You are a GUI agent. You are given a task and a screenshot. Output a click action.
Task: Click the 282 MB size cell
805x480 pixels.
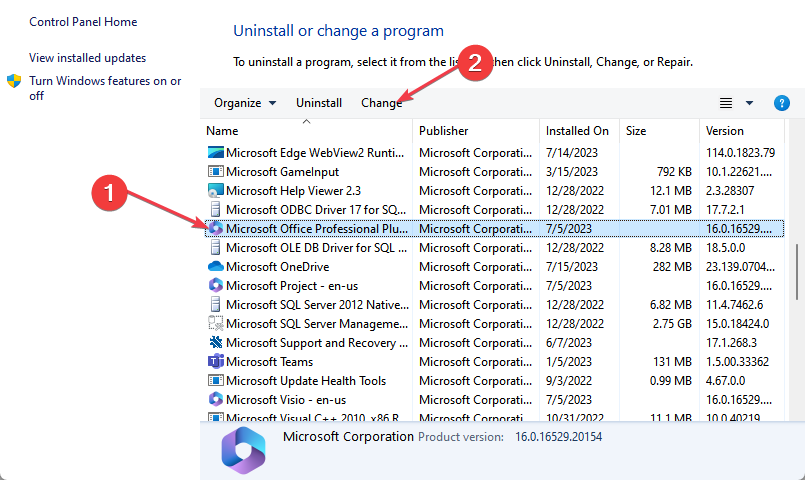coord(672,266)
